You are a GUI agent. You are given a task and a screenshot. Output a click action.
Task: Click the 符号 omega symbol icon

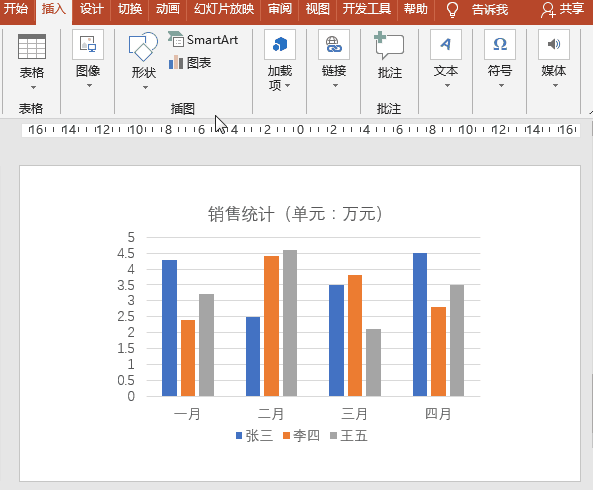[x=500, y=45]
